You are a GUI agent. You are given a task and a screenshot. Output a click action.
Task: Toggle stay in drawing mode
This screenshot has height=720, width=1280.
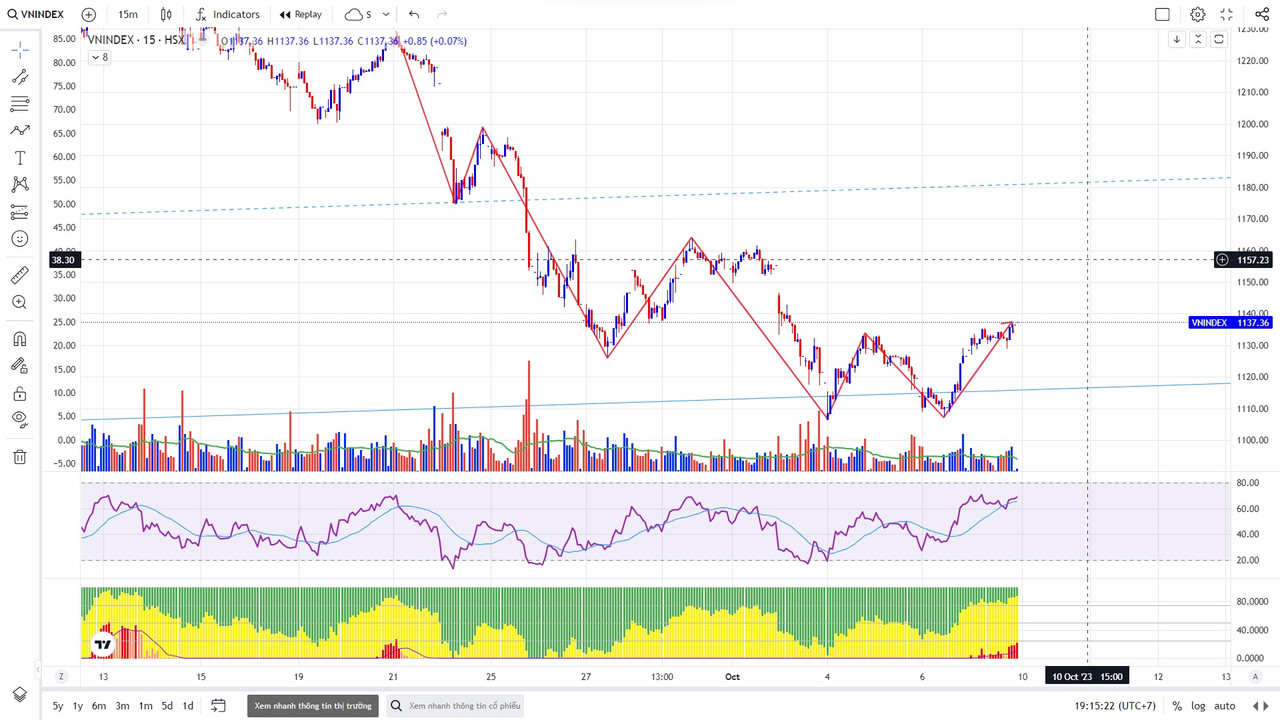[20, 366]
